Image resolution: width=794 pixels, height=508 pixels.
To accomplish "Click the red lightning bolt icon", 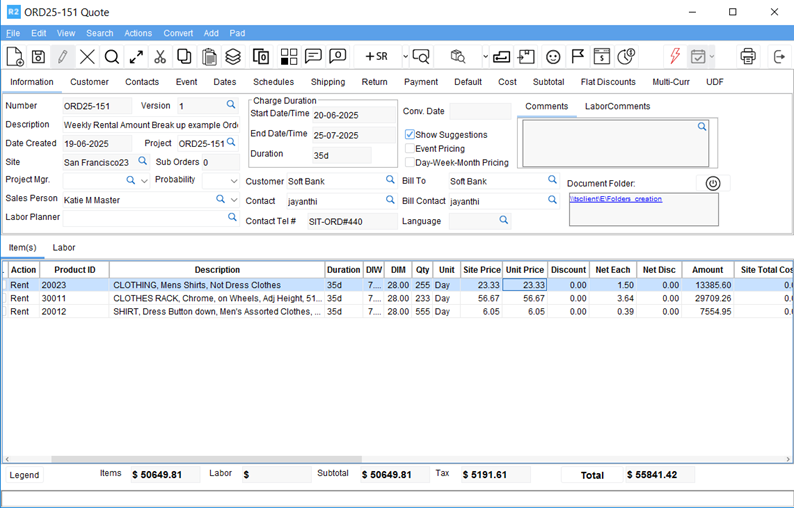I will 675,57.
